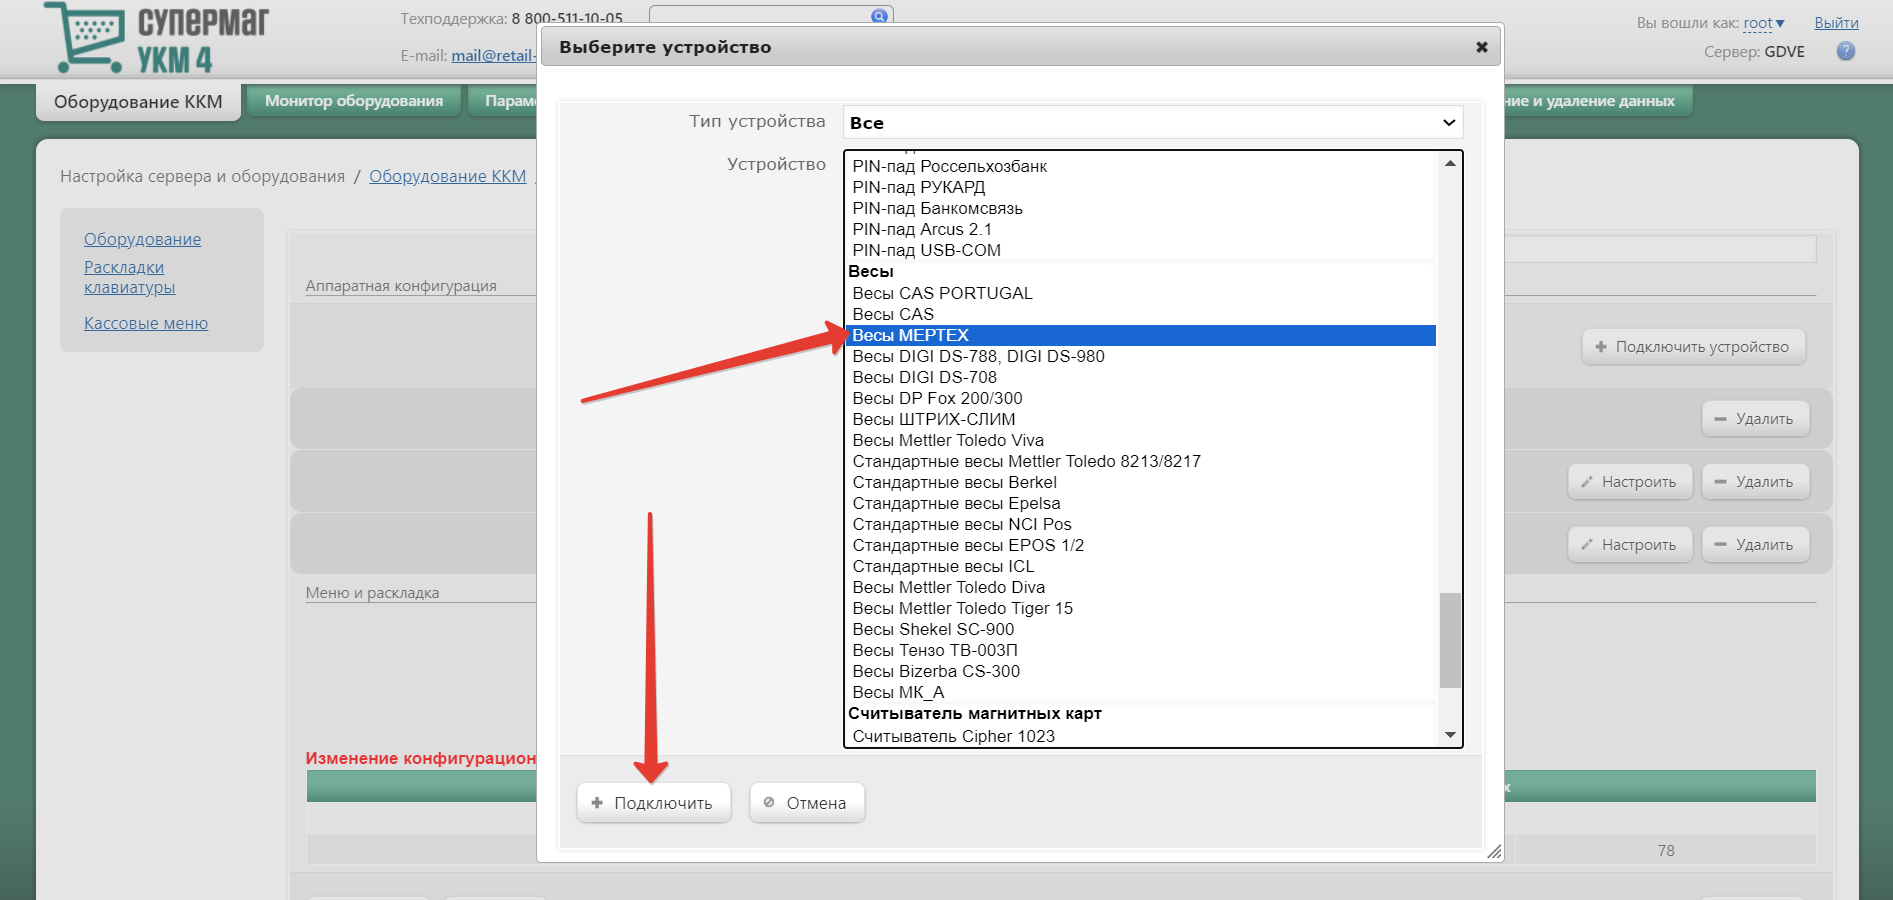Select Весы DP Fox 200/300

(1140, 398)
